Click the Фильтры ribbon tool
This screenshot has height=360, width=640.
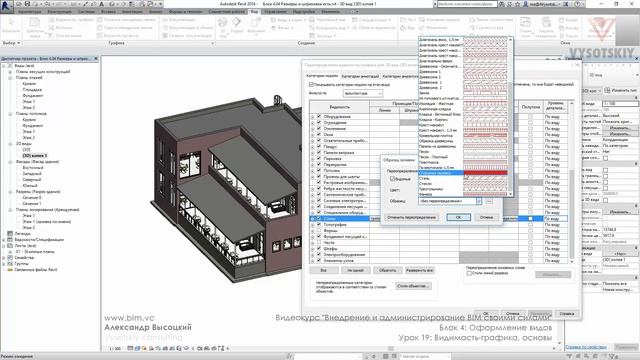click(x=60, y=28)
